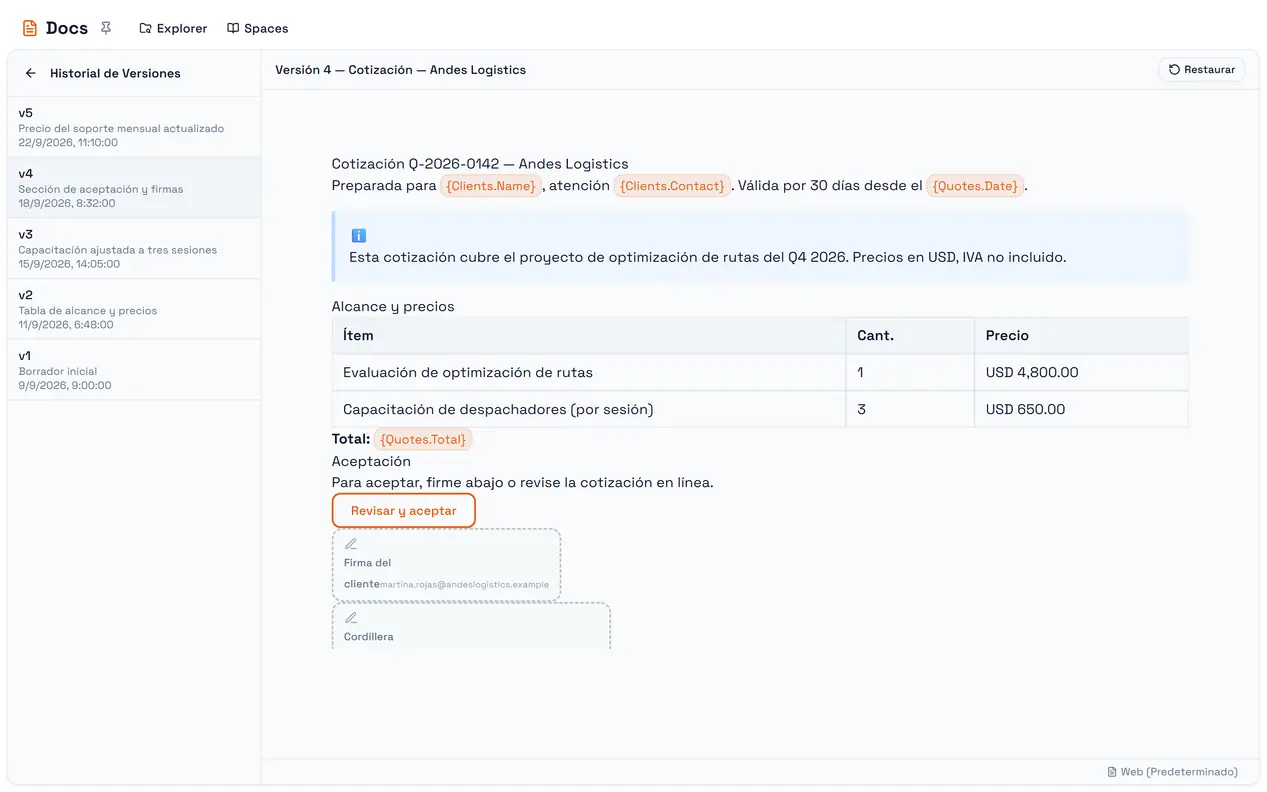Click the Web (Predeterminado) page icon
This screenshot has width=1267, height=792.
tap(1112, 772)
